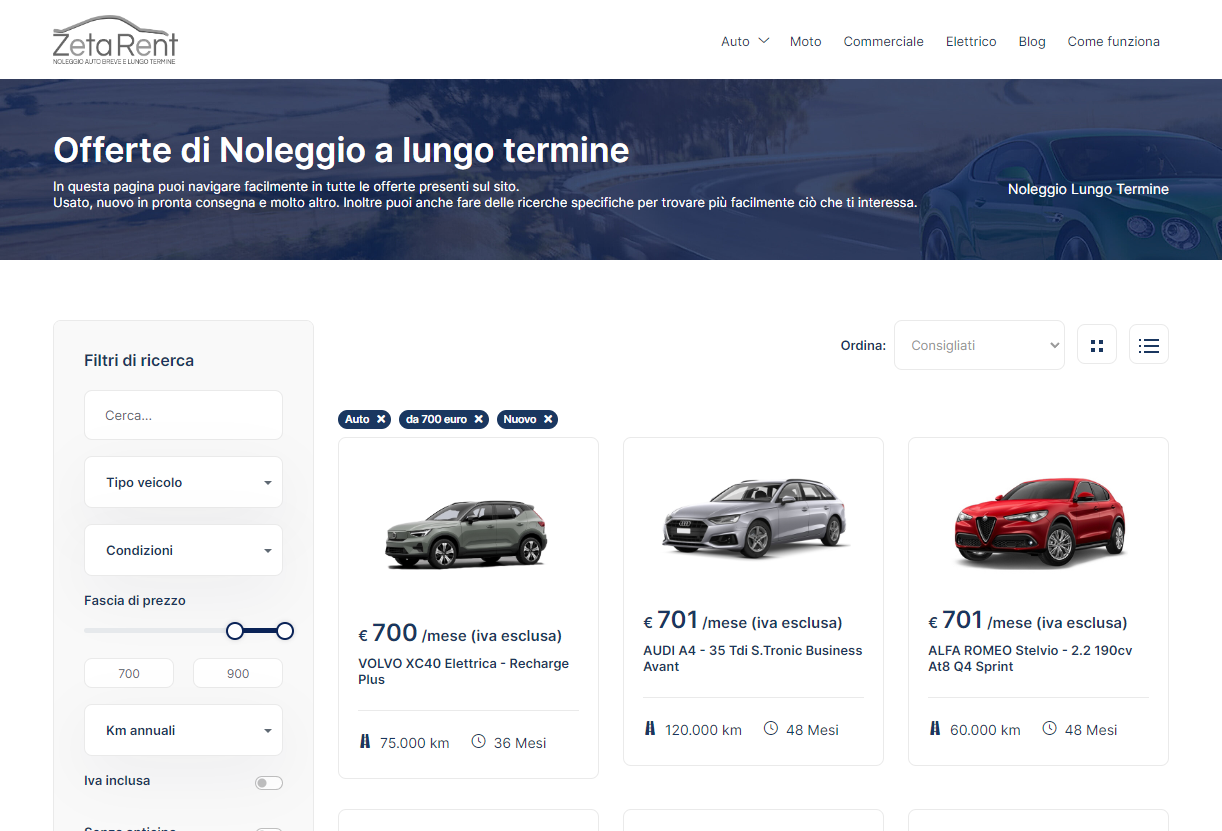The width and height of the screenshot is (1222, 831).
Task: Open the Audi A4 35 Tdi Business Avant offer
Action: click(x=752, y=658)
